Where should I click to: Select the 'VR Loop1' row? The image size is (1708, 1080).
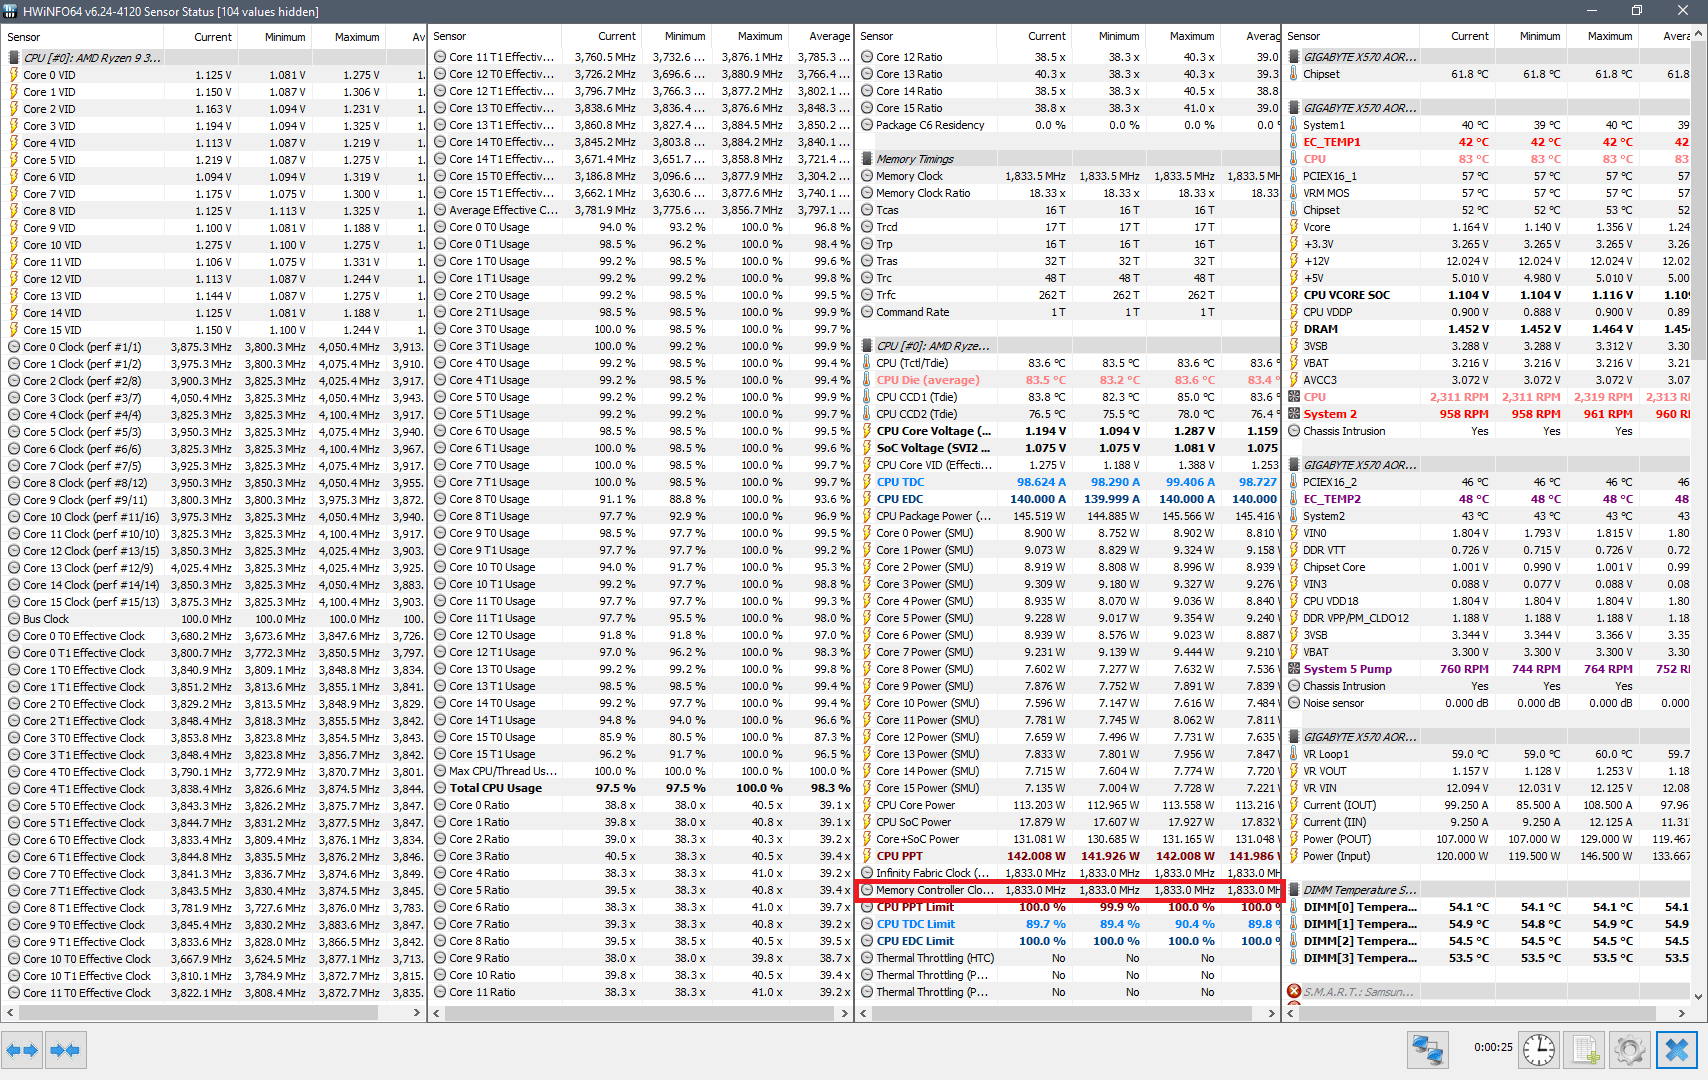[1488, 754]
